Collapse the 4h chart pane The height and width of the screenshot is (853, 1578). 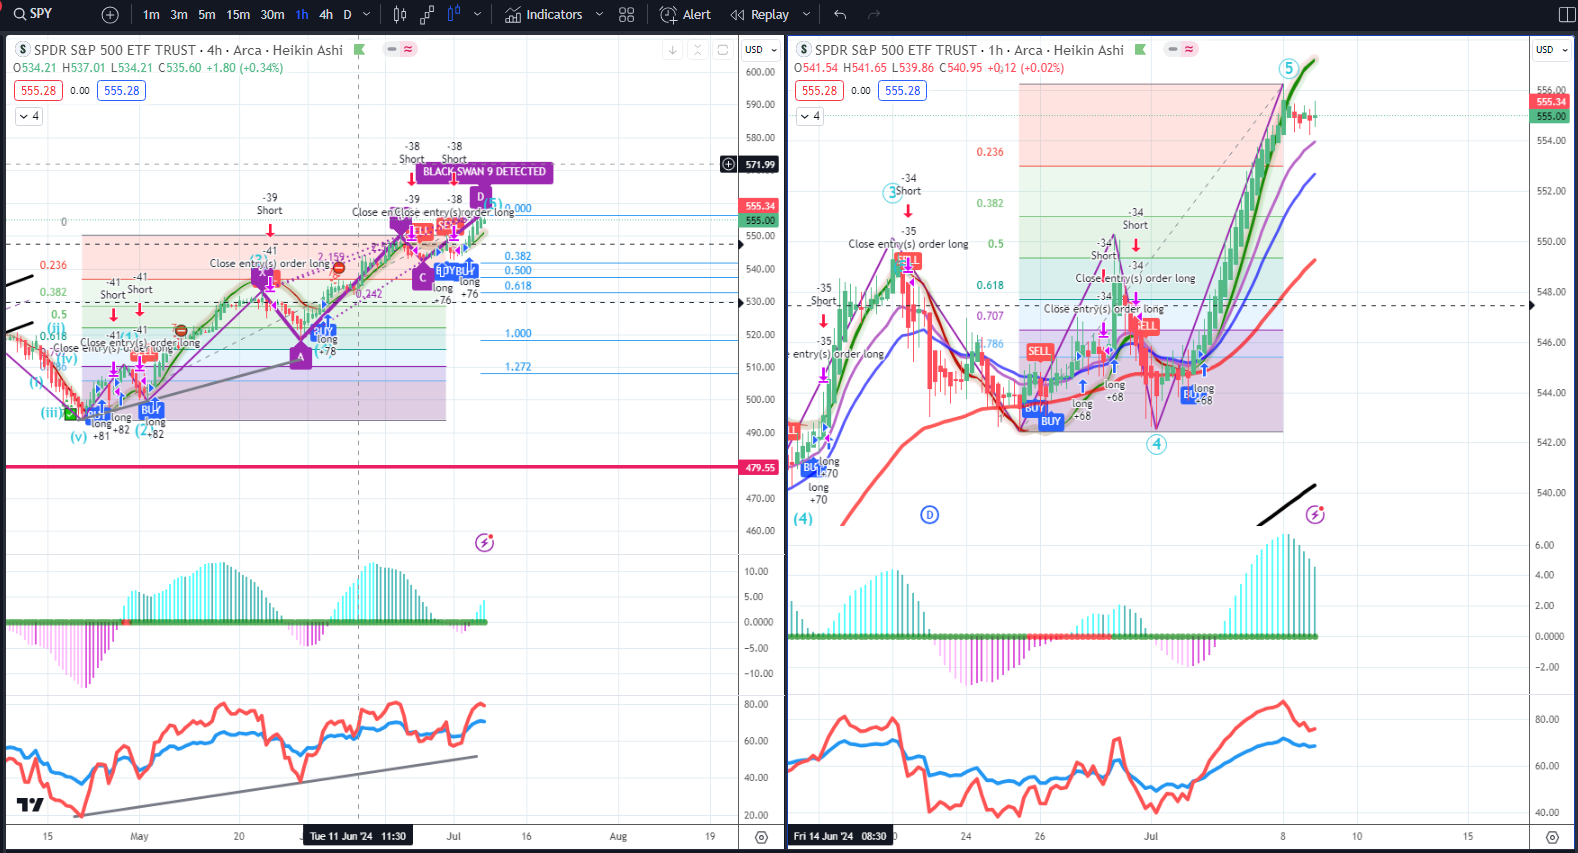(698, 50)
